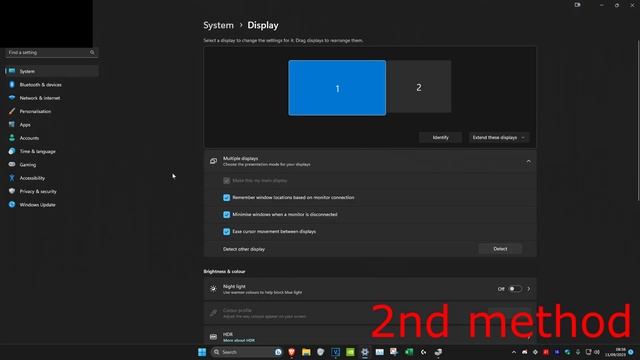Open the blue V app on taskbar
The width and height of the screenshot is (640, 360).
point(336,352)
